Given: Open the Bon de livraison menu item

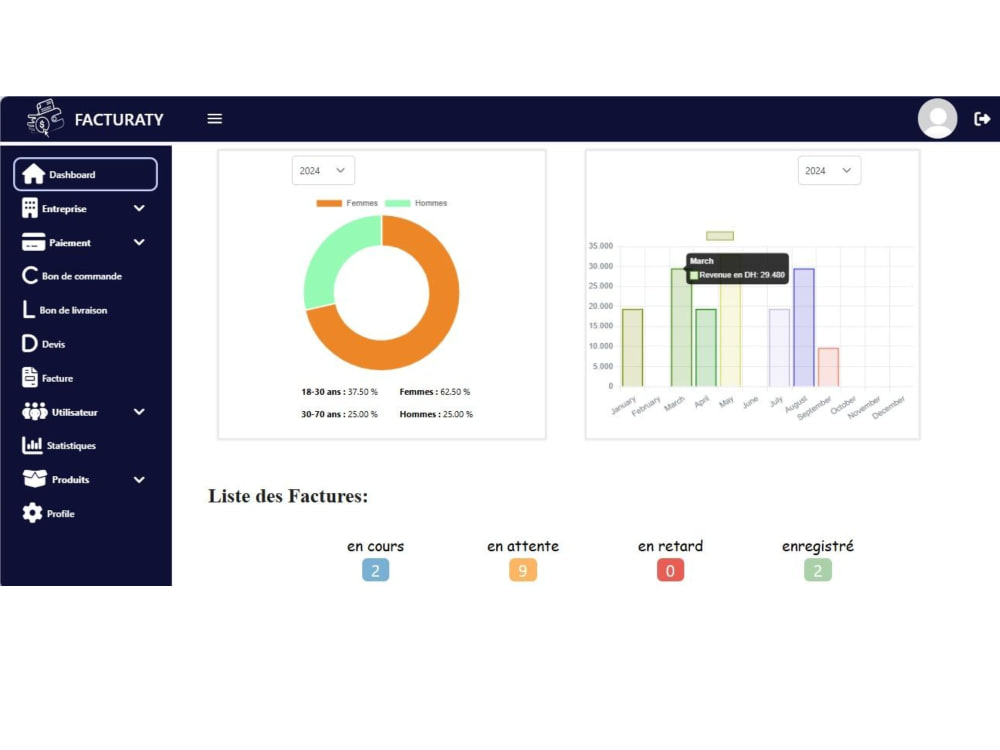Looking at the screenshot, I should coord(73,310).
